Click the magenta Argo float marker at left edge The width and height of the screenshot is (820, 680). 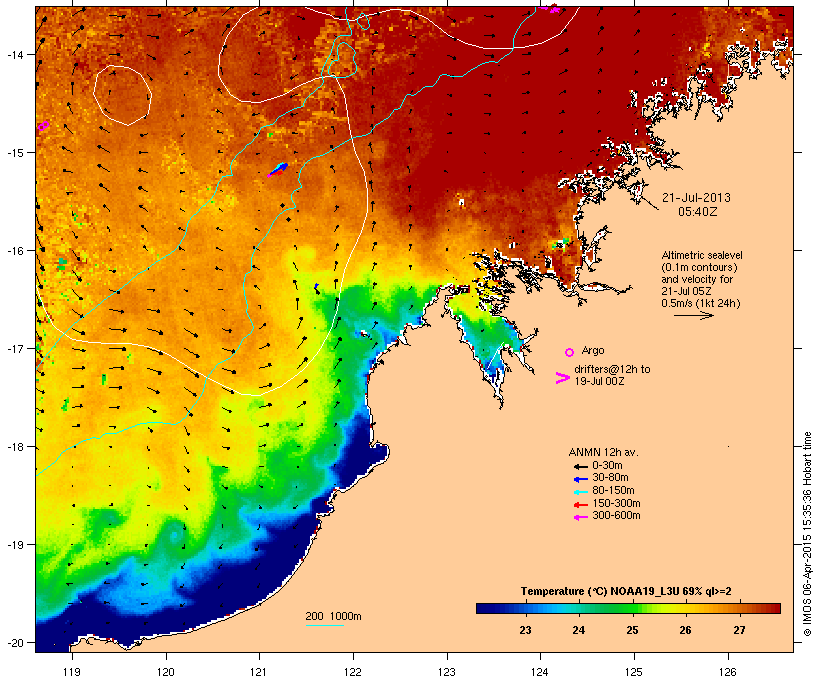(43, 126)
